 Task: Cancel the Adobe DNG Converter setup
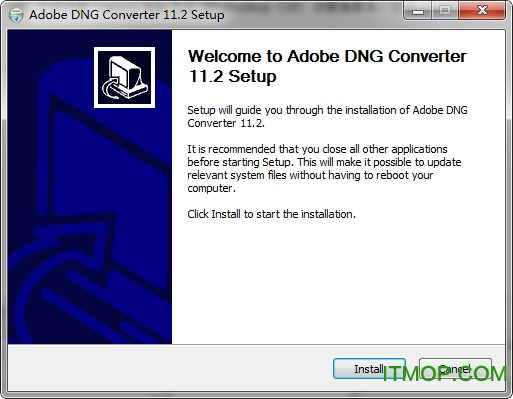point(455,369)
